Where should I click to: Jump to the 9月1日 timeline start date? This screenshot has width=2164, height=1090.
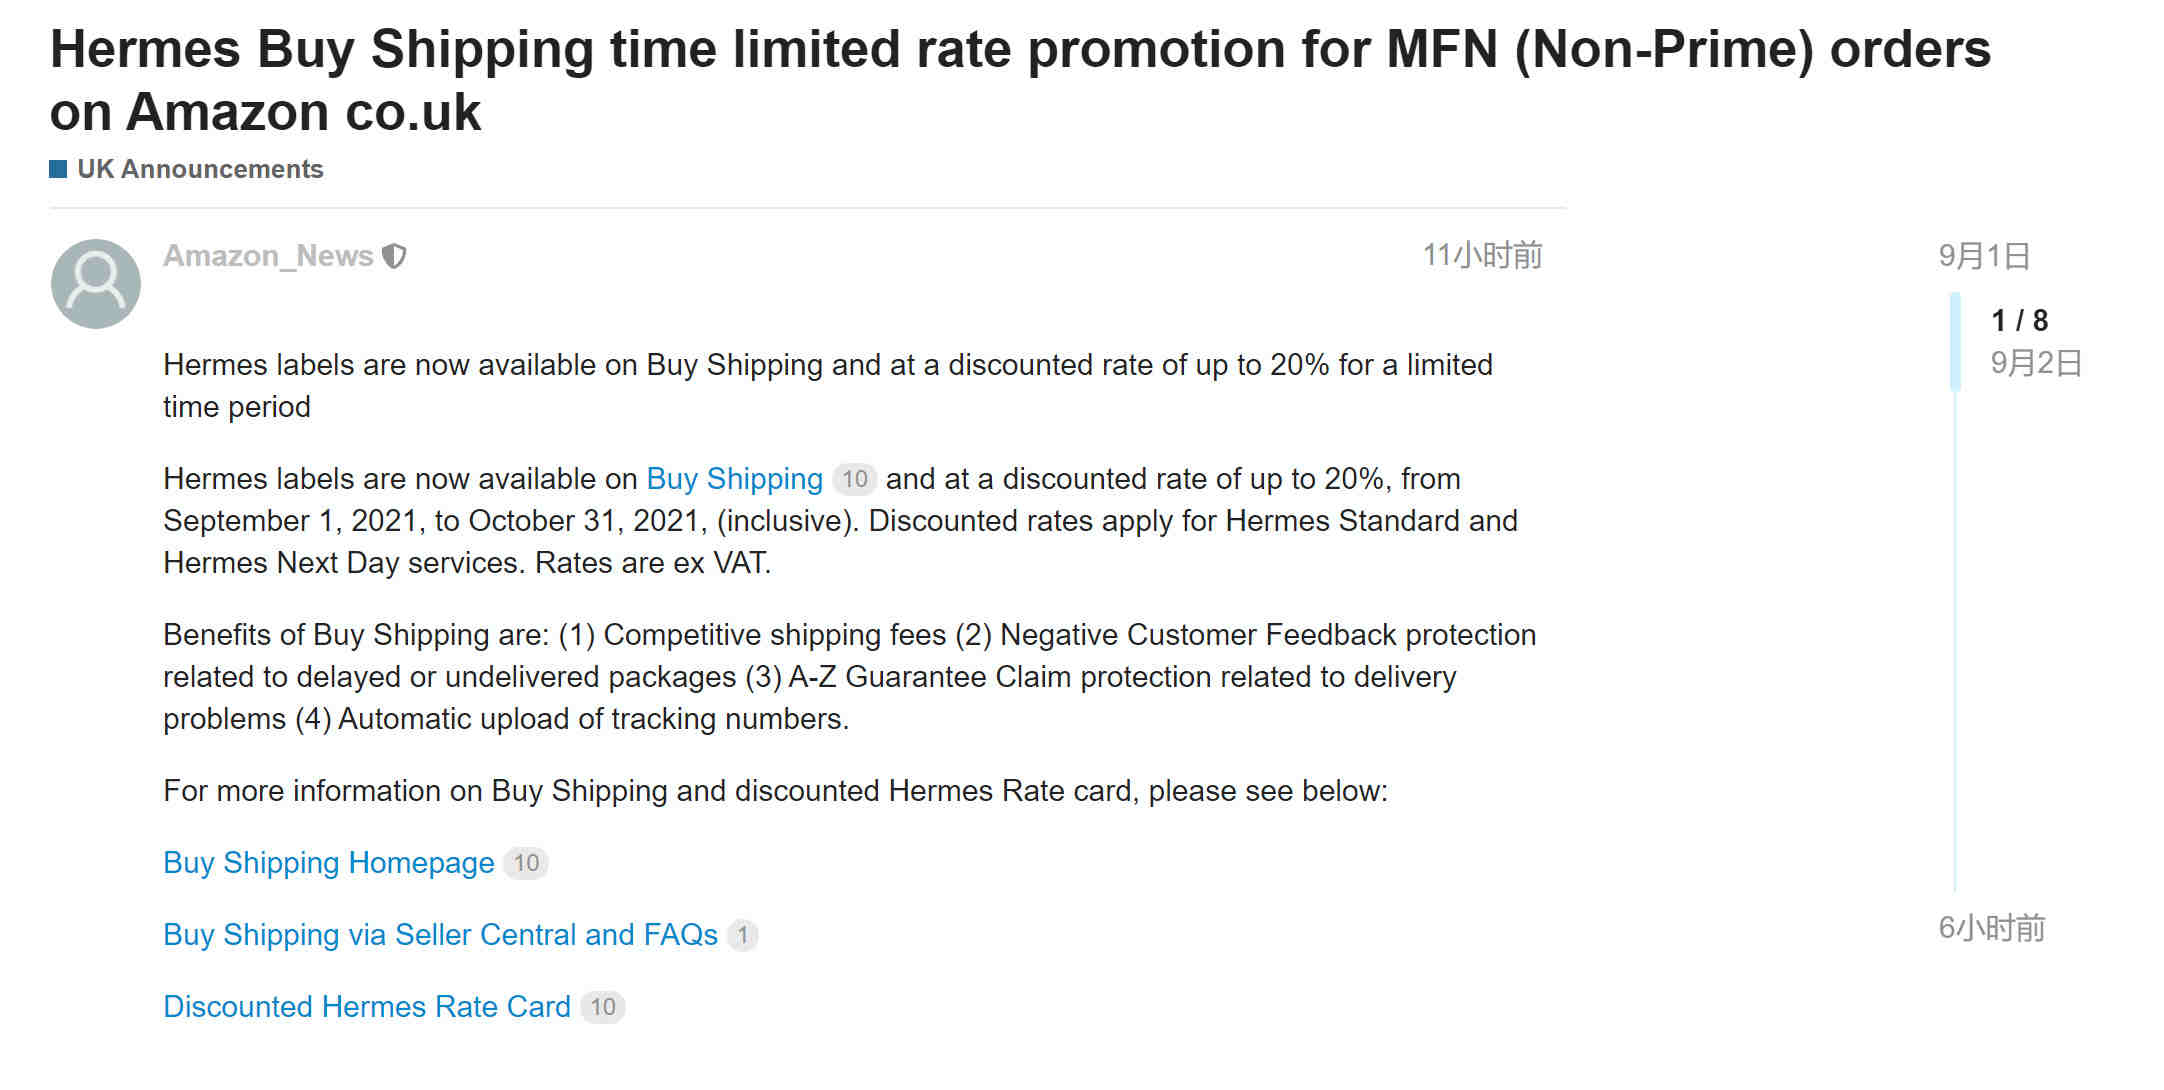tap(1984, 256)
